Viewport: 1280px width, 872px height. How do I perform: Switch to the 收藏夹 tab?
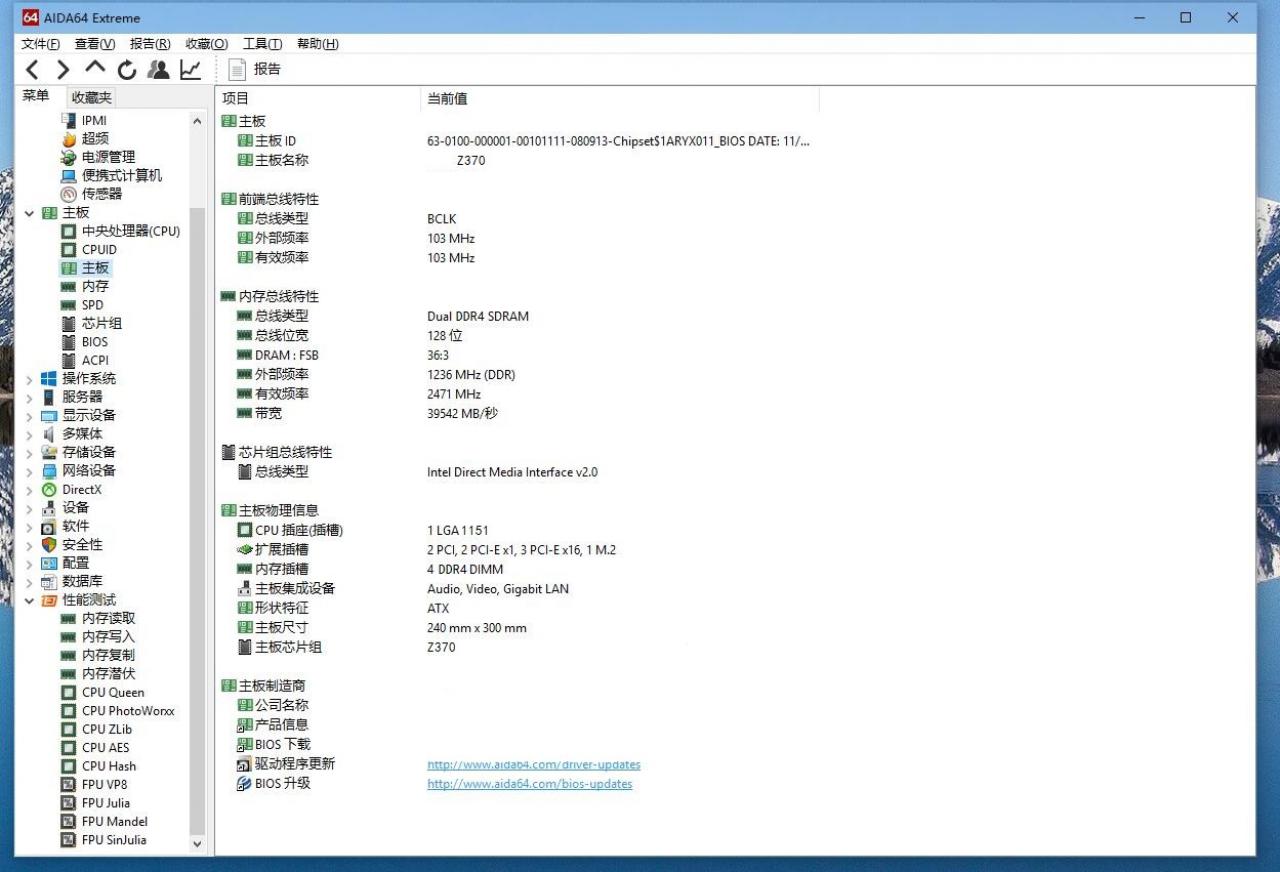(x=92, y=98)
